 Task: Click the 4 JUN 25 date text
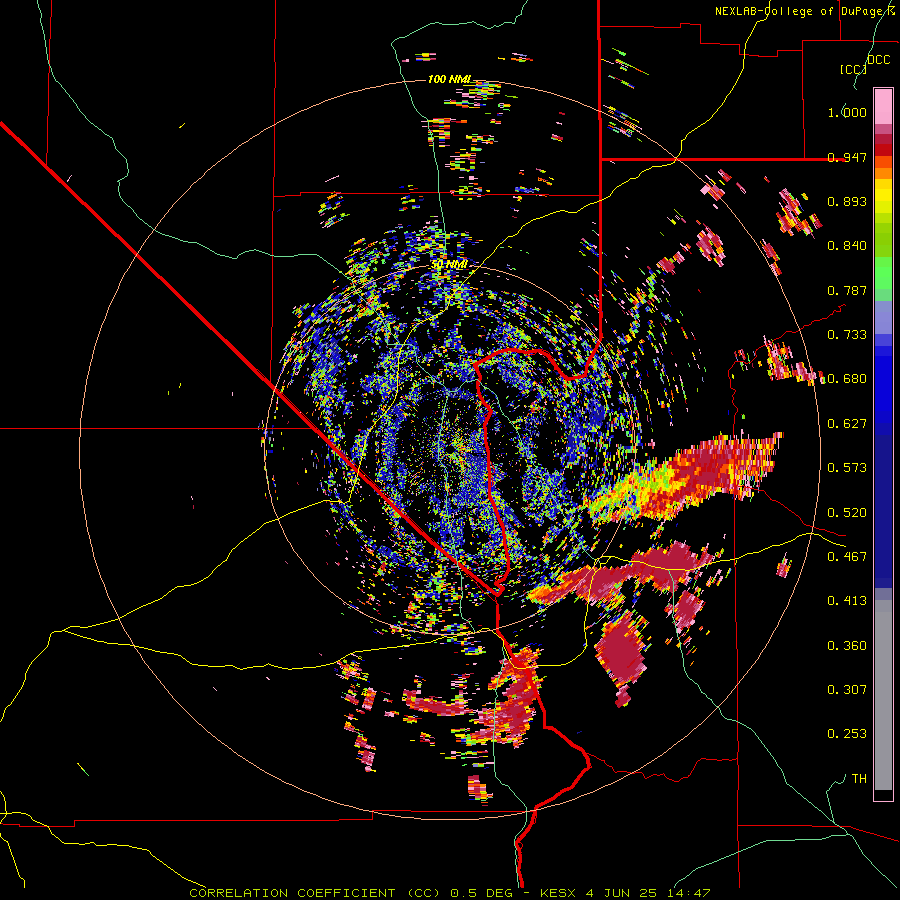[621, 893]
